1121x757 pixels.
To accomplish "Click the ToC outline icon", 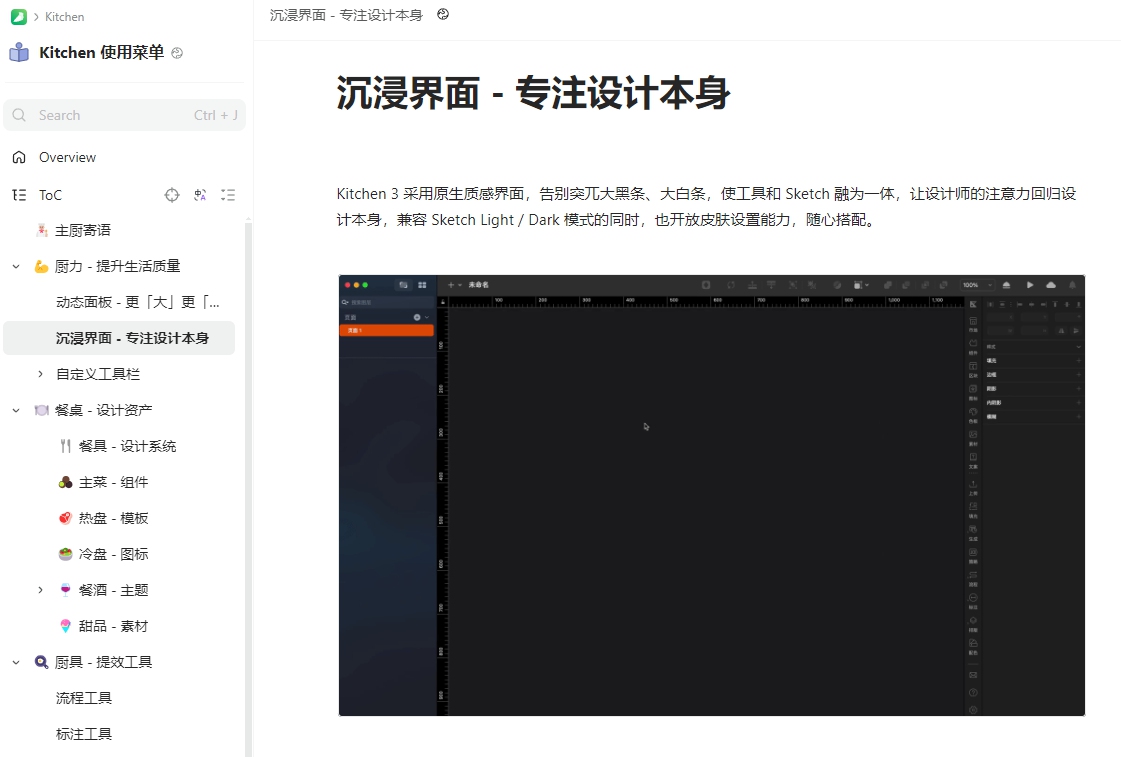I will pyautogui.click(x=19, y=195).
